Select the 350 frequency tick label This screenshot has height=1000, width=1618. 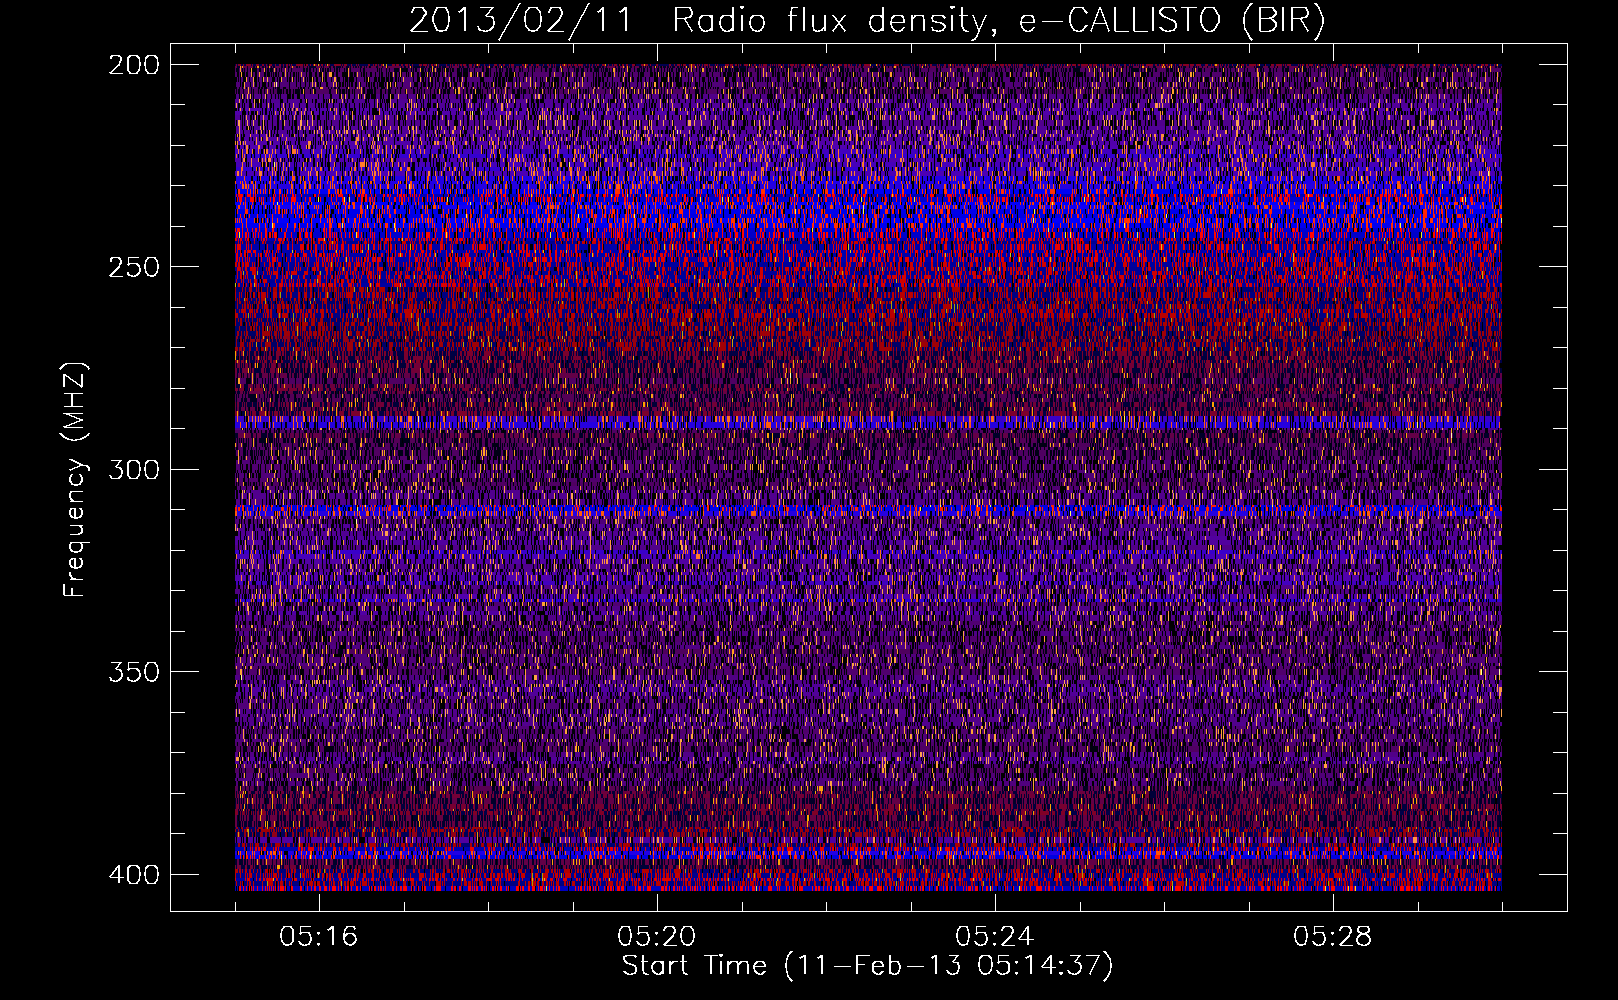pos(133,672)
